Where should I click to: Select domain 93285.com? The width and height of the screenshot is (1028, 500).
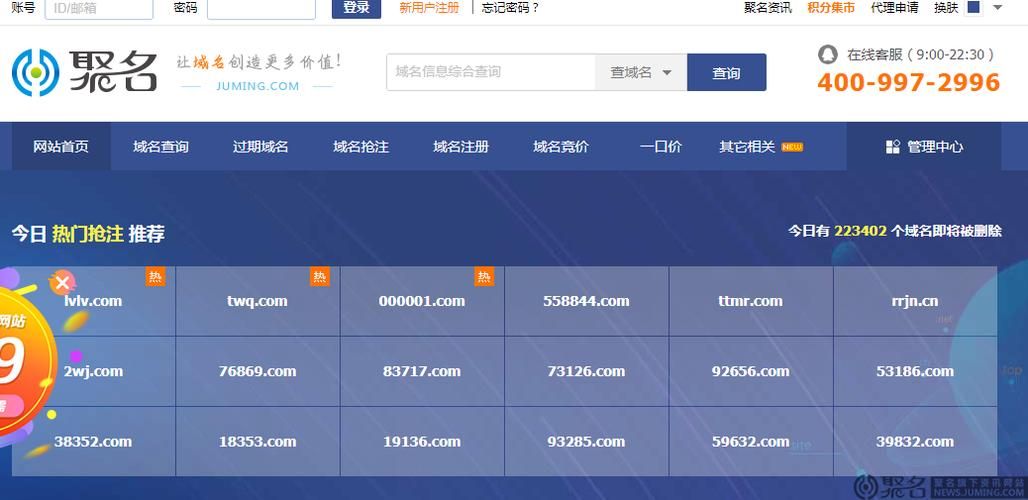[x=587, y=442]
